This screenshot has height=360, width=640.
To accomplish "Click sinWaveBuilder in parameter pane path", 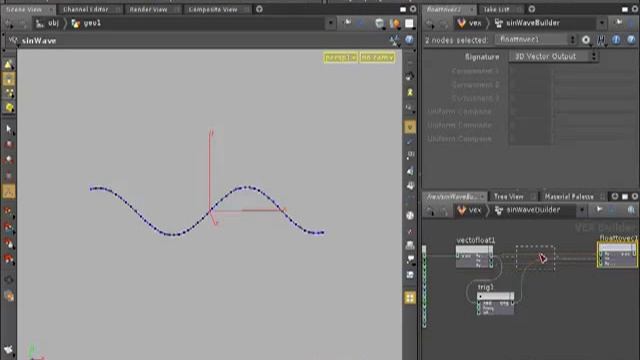I will 527,23.
